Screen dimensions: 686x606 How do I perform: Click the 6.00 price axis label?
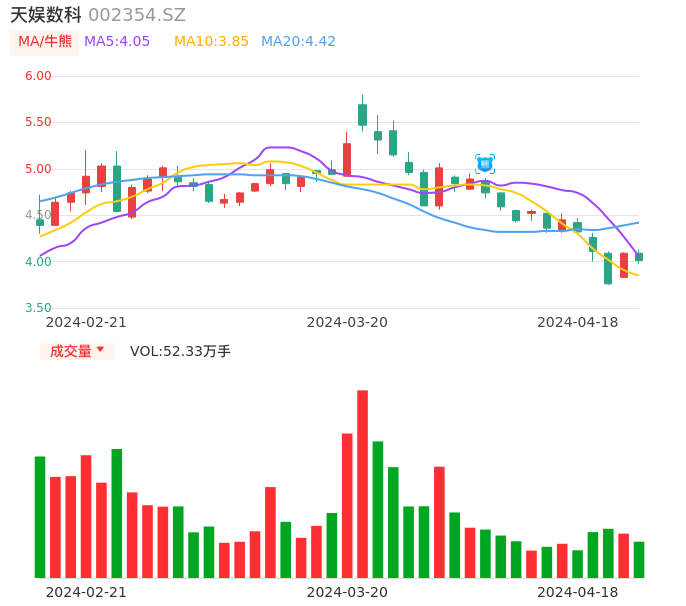38,76
